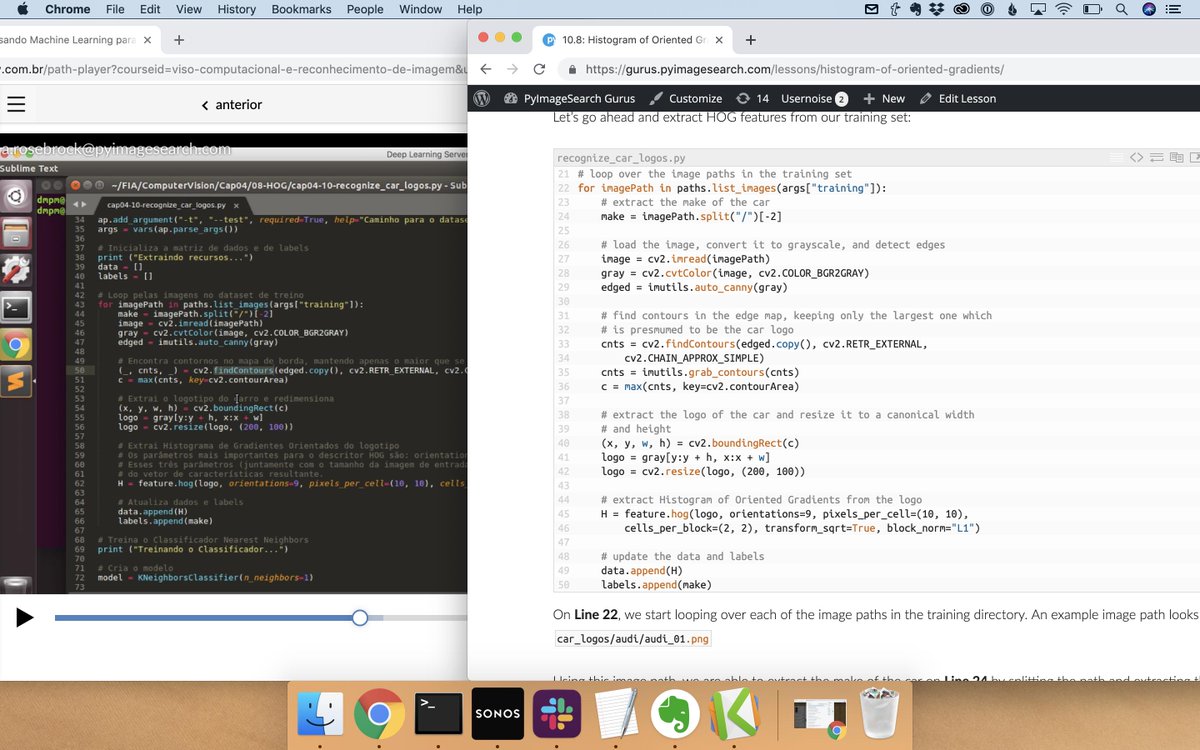Open the Chrome application menu
The image size is (1200, 750).
[x=67, y=9]
